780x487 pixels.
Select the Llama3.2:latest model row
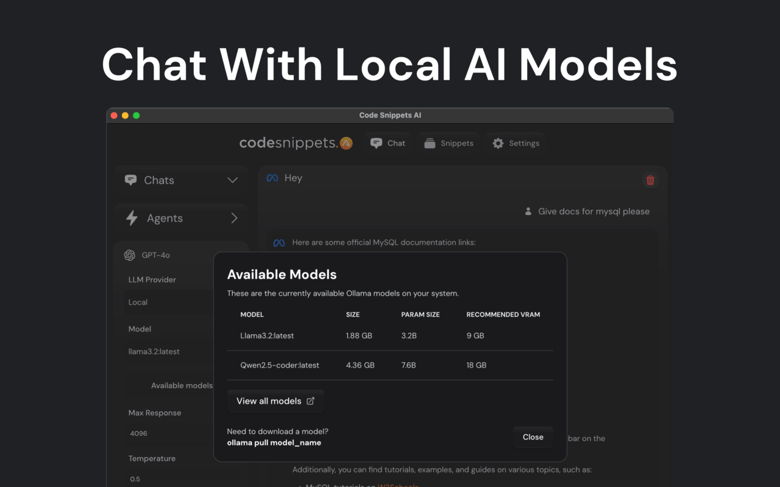(x=390, y=336)
